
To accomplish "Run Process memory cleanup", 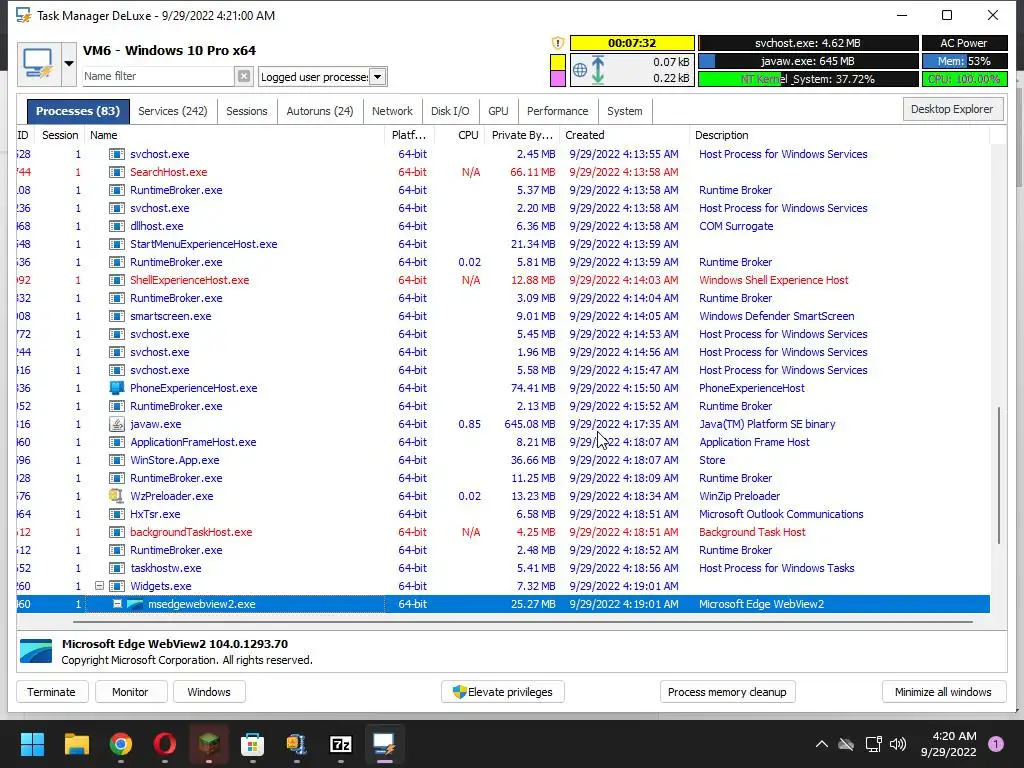I will (x=727, y=692).
